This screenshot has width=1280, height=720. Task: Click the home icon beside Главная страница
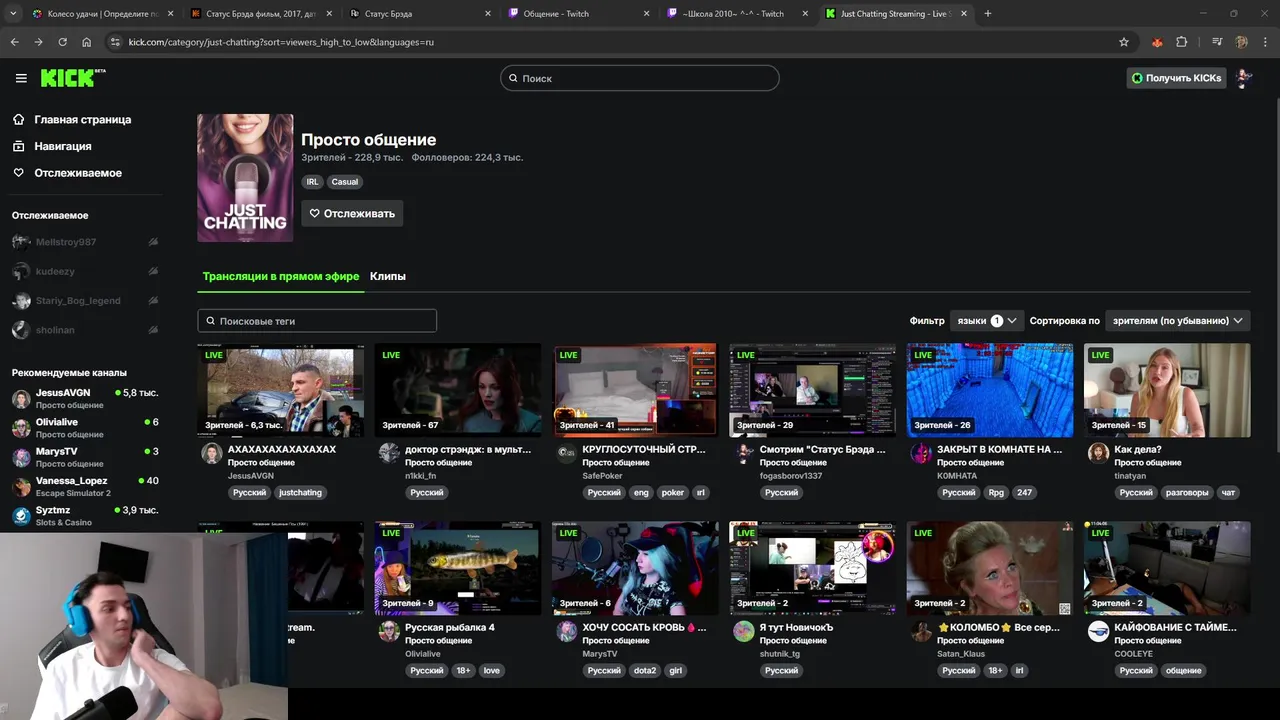pos(19,119)
